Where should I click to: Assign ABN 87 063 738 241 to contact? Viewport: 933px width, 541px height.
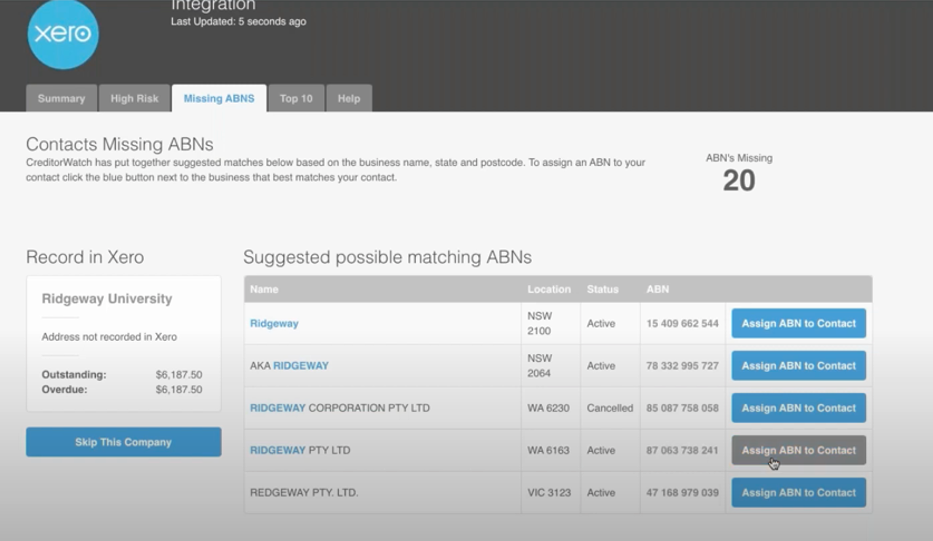point(799,450)
